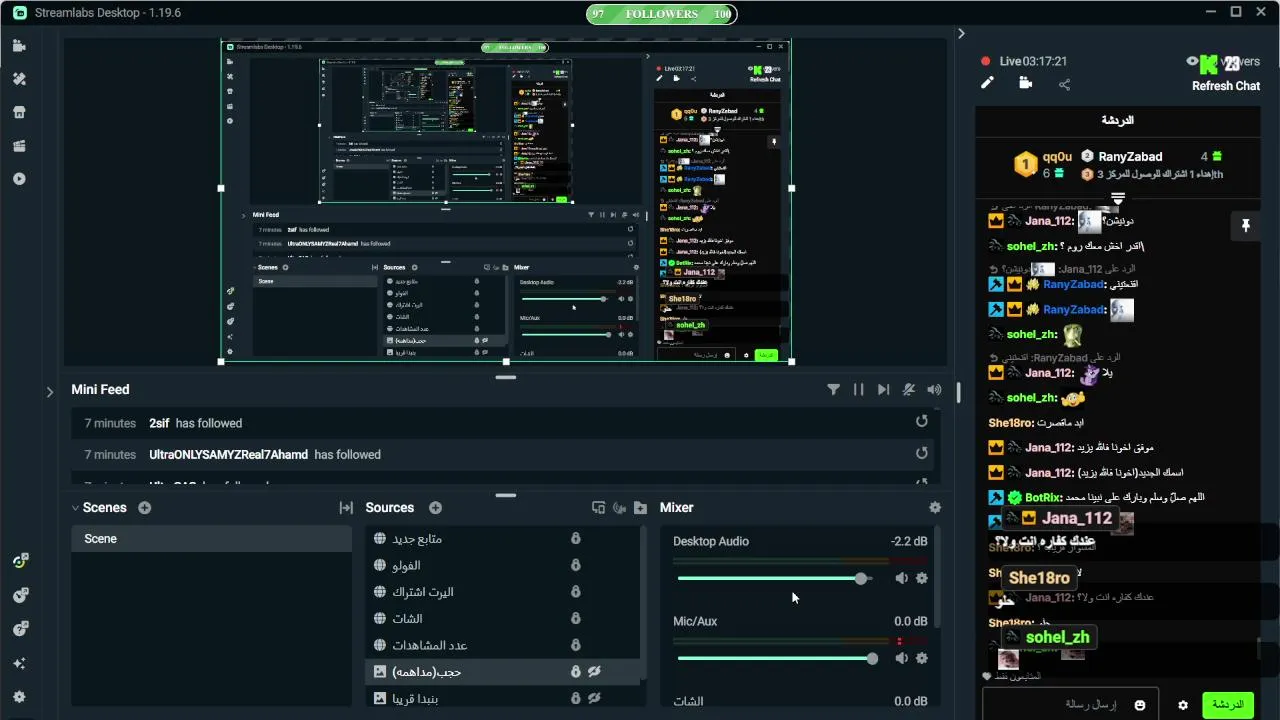Open the display selector icon in Sources header
The height and width of the screenshot is (720, 1280).
pyautogui.click(x=598, y=508)
